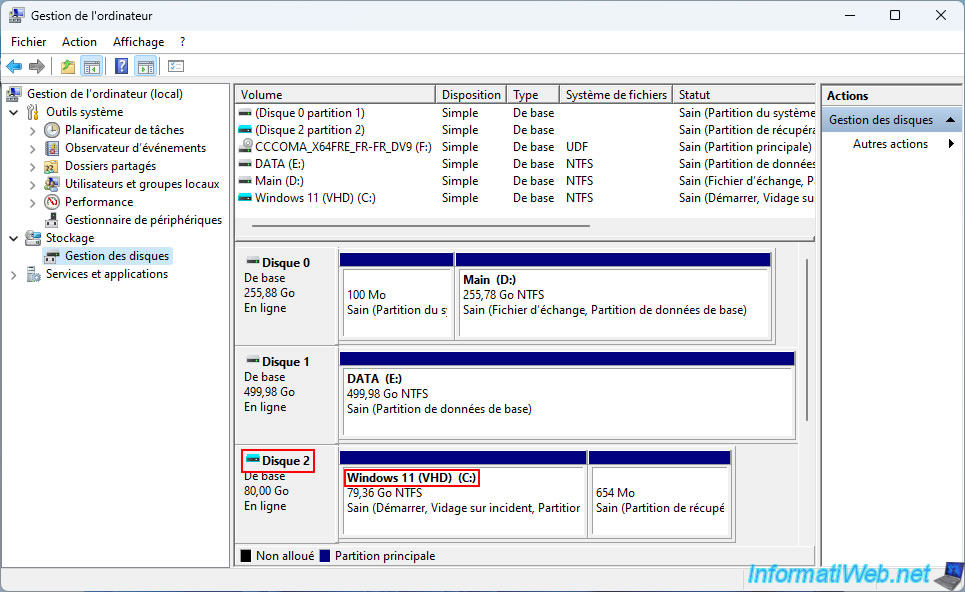The width and height of the screenshot is (965, 592).
Task: Toggle the console tree pane icon
Action: coord(92,66)
